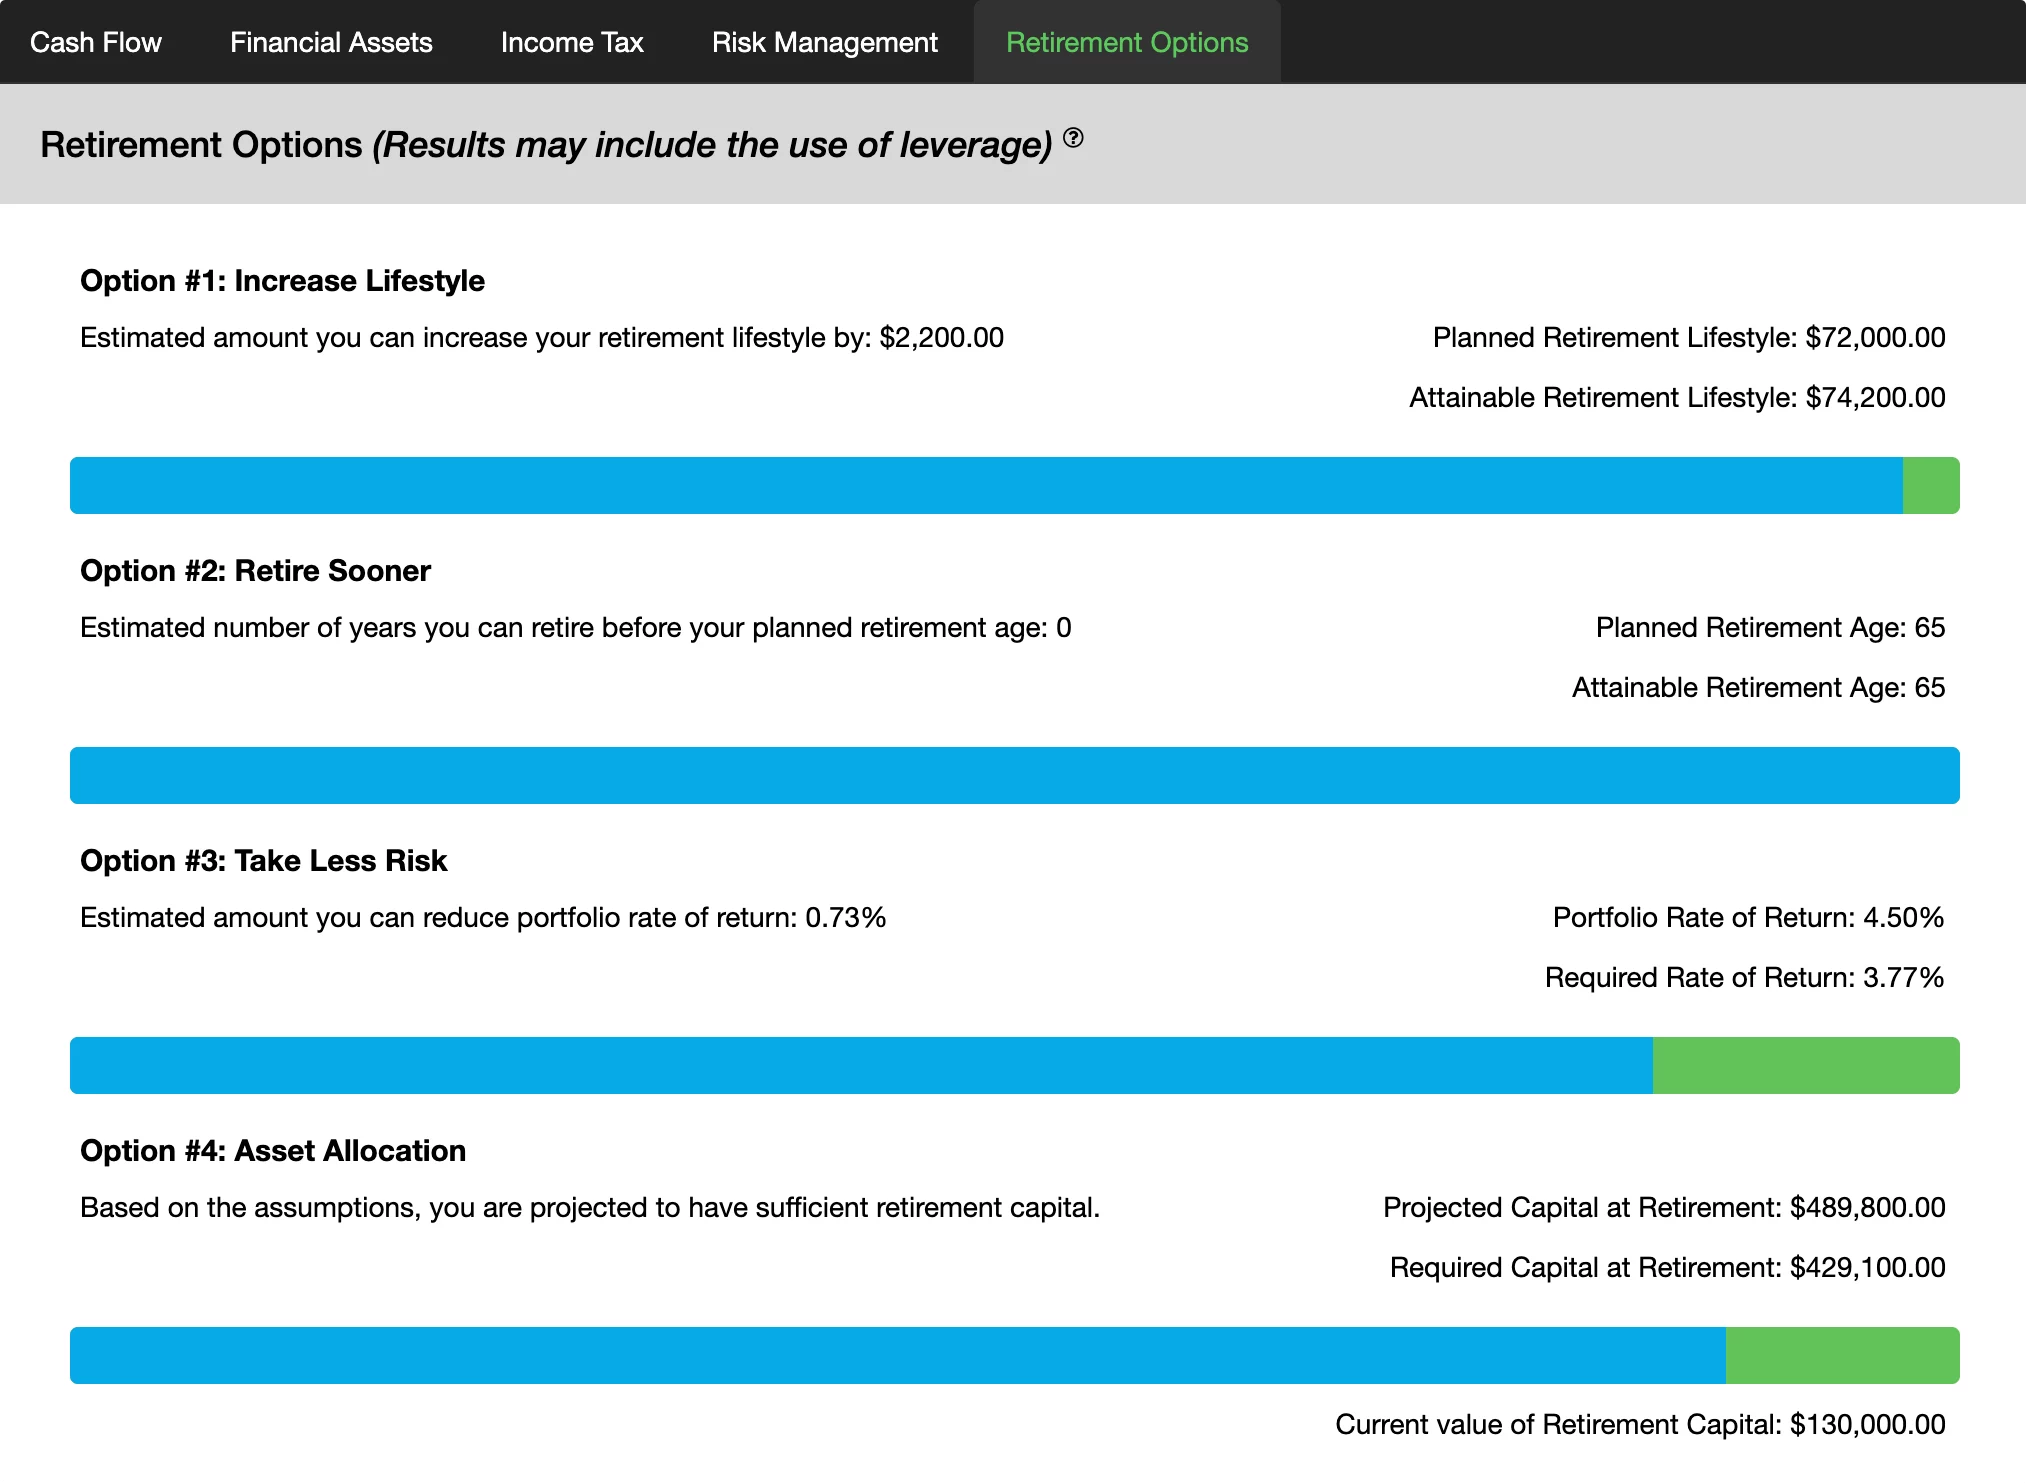The image size is (2026, 1484).
Task: Click the Option #2: Retire Sooner heading
Action: point(255,571)
